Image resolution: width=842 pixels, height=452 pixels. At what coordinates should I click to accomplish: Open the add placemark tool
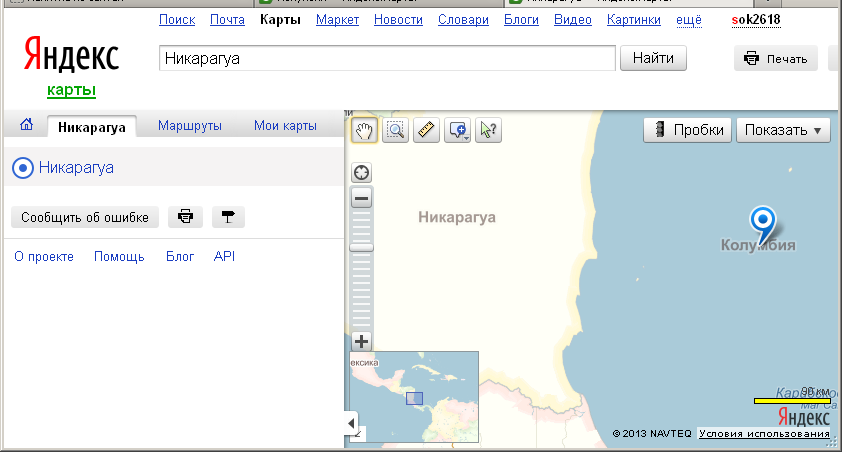458,130
